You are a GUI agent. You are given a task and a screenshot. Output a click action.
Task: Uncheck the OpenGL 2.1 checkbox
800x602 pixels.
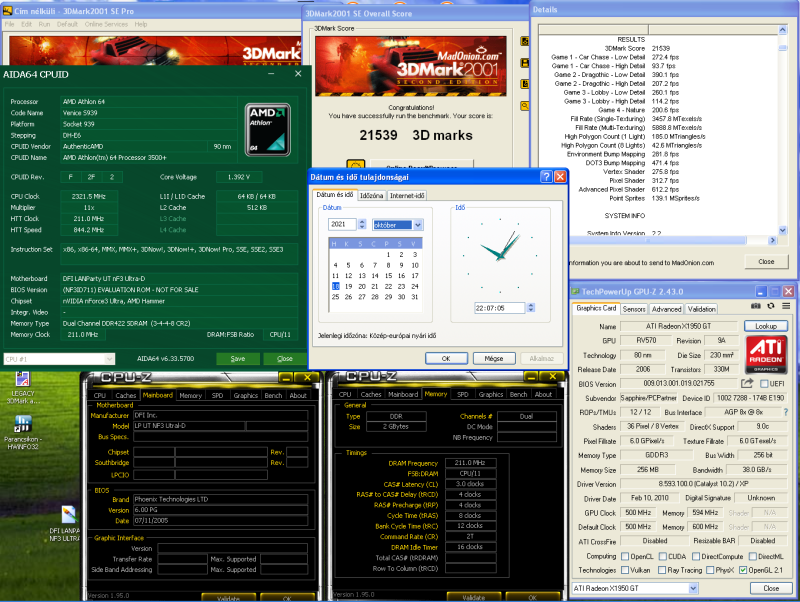click(743, 570)
